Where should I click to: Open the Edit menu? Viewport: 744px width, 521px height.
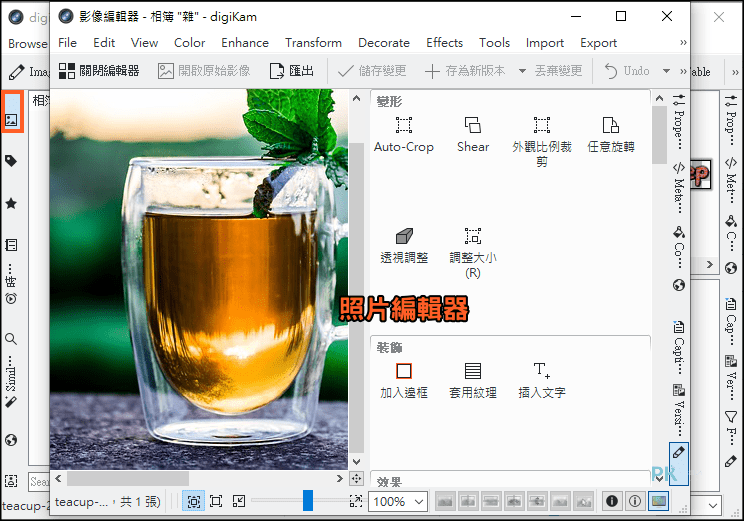[x=104, y=43]
